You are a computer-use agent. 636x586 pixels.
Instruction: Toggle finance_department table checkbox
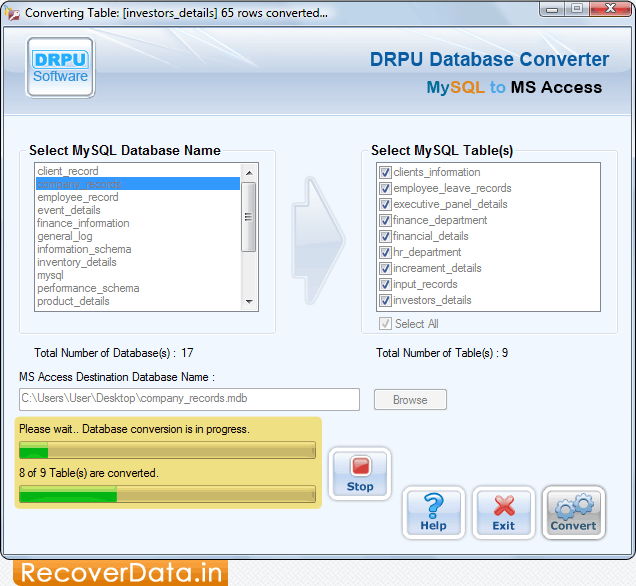(x=385, y=221)
